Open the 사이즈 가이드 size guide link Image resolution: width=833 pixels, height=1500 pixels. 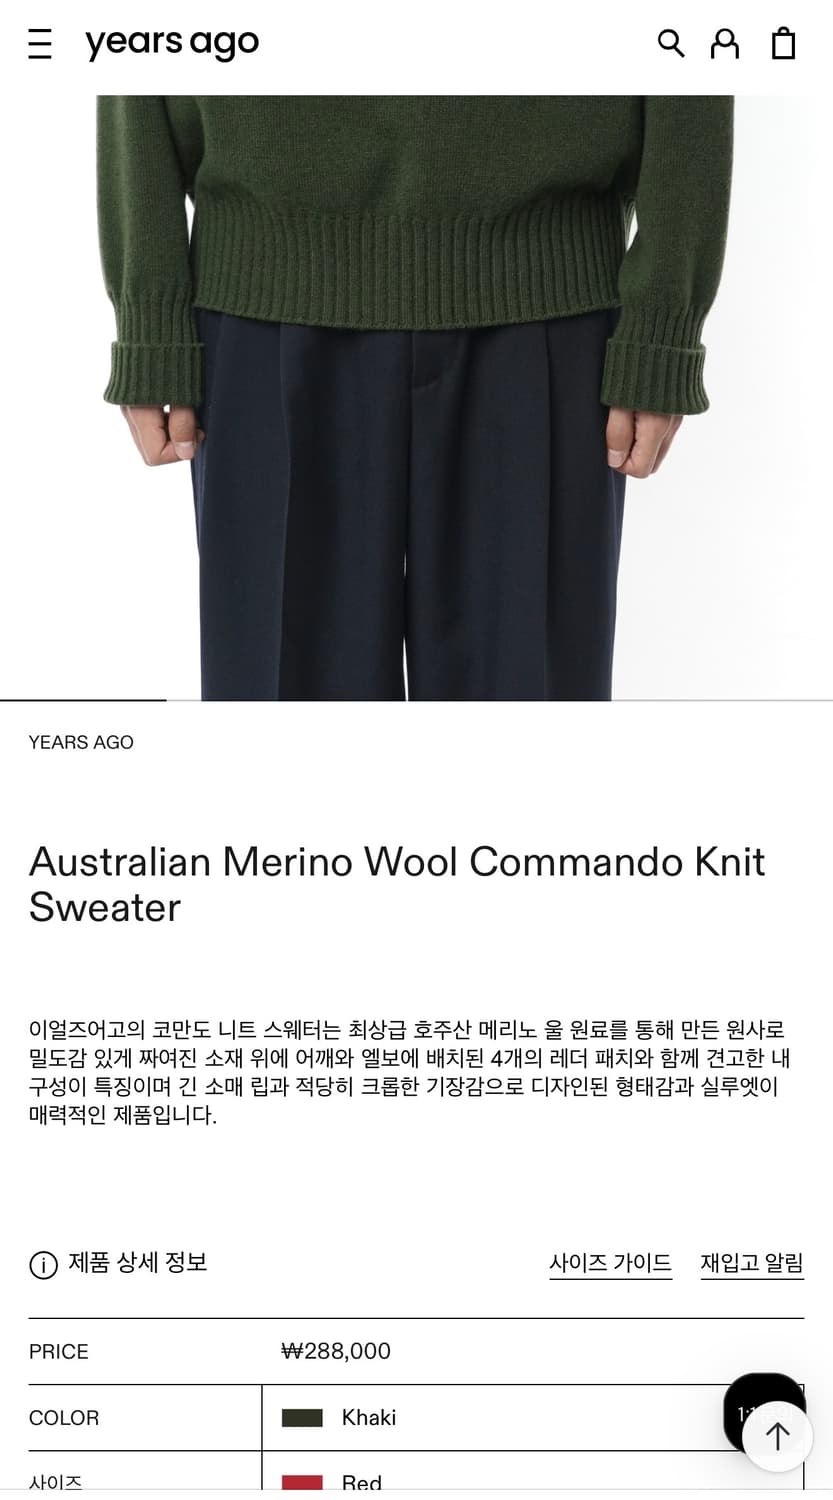click(610, 1264)
